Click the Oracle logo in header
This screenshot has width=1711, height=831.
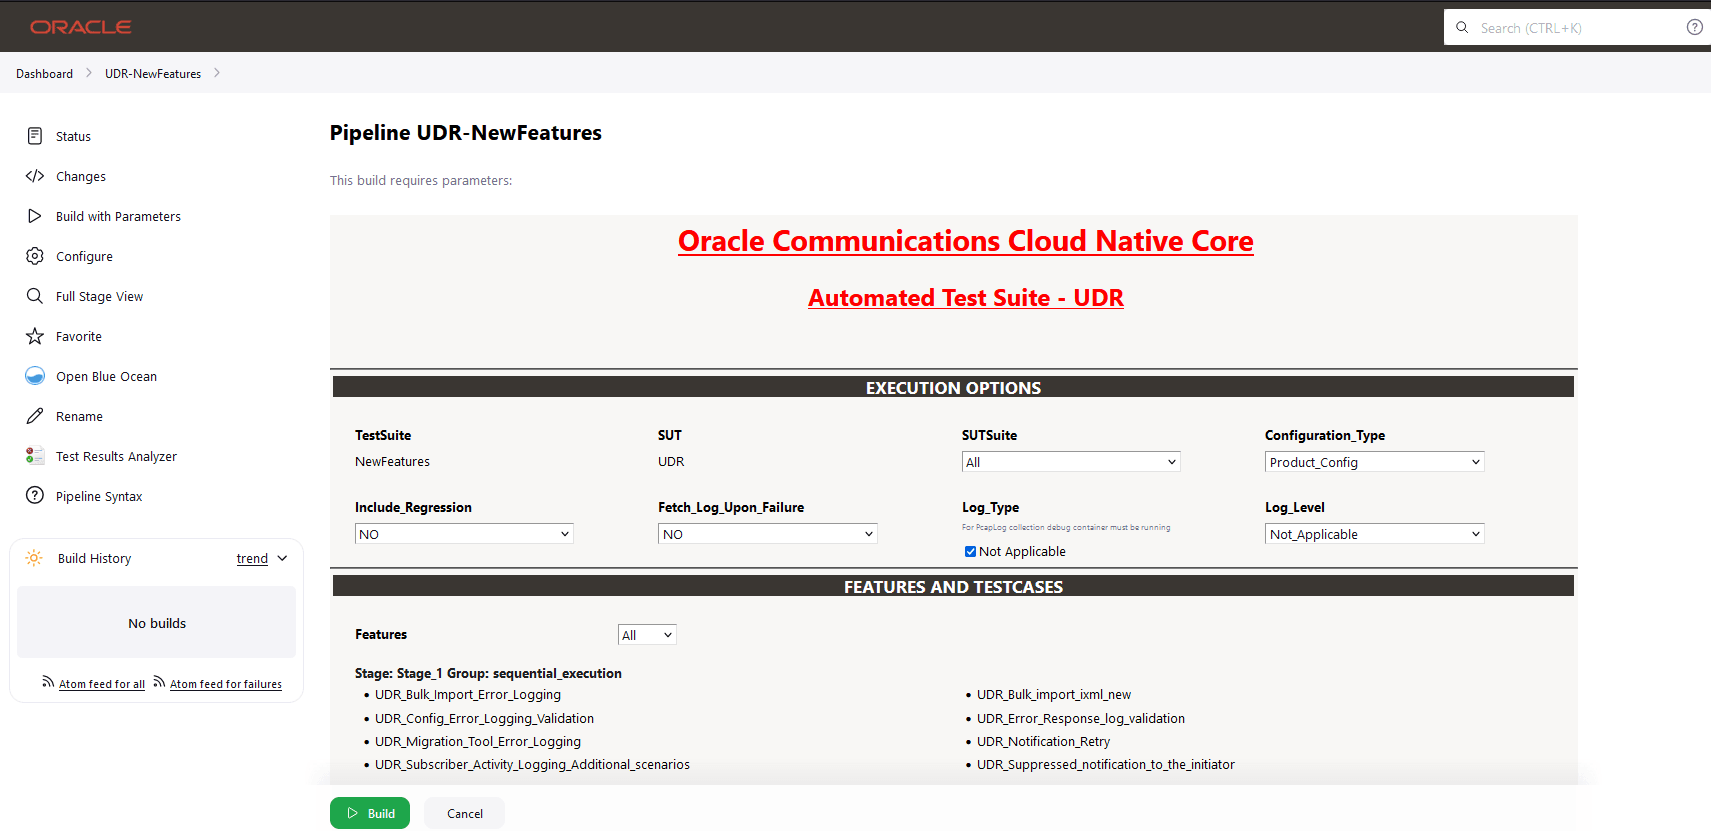pyautogui.click(x=81, y=27)
